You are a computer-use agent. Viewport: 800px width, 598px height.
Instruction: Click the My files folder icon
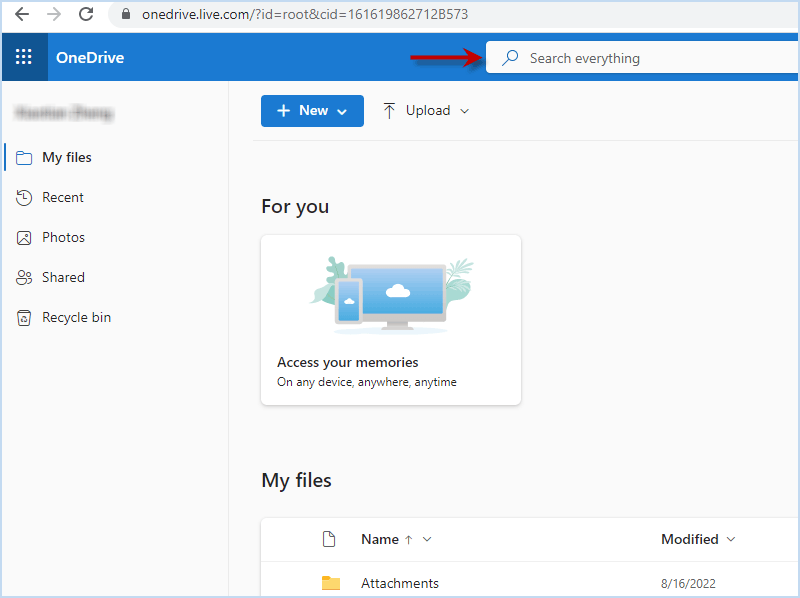pos(24,158)
